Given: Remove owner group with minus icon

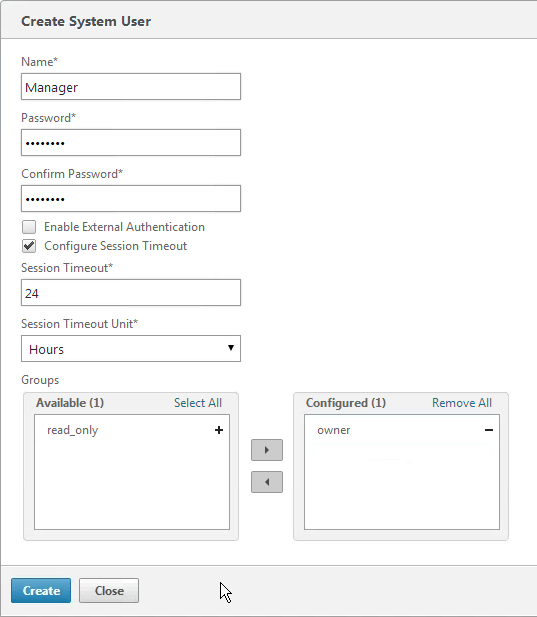Looking at the screenshot, I should 489,430.
